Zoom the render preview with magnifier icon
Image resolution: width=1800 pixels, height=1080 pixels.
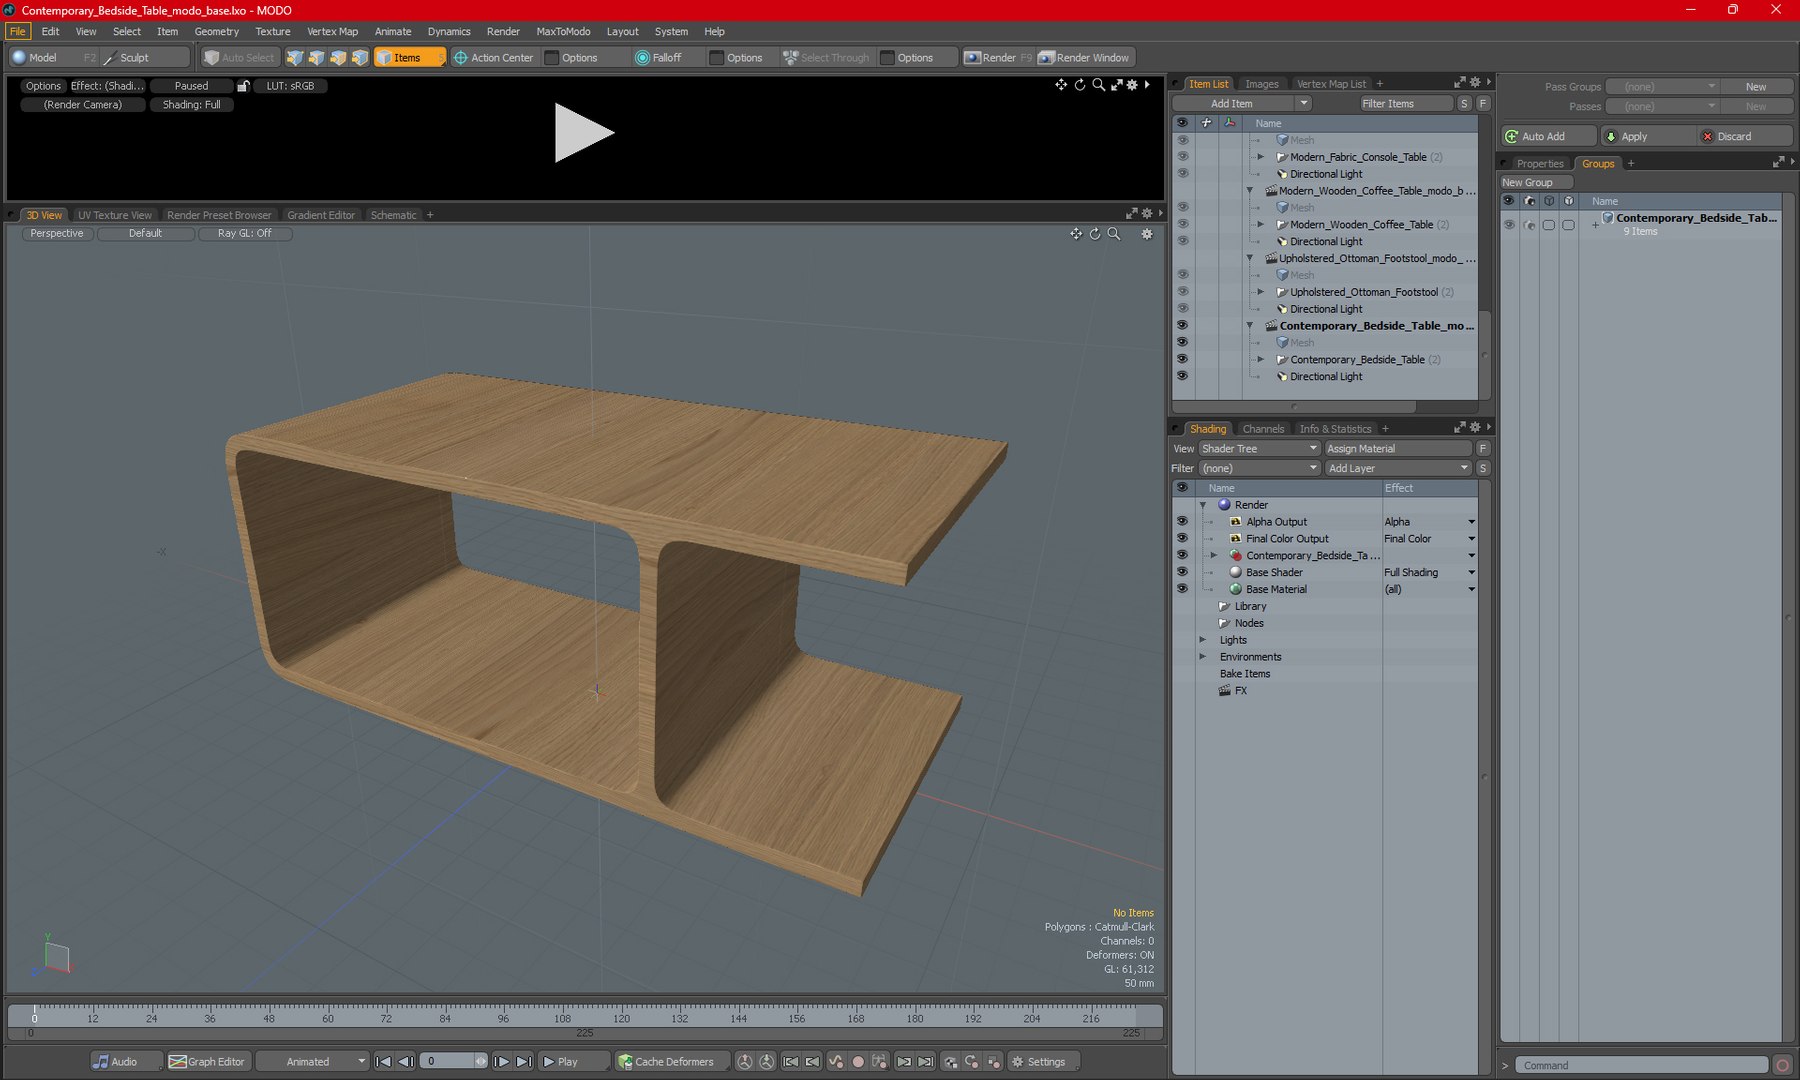click(1098, 85)
